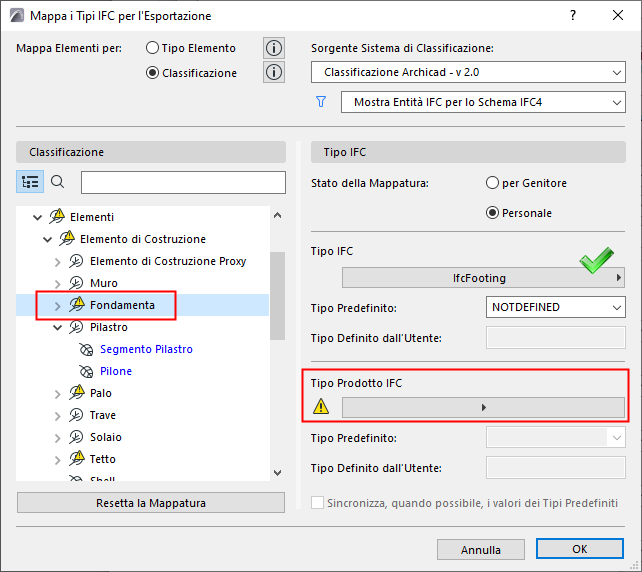Select the Tipo Elemento radio button
642x572 pixels.
[152, 48]
